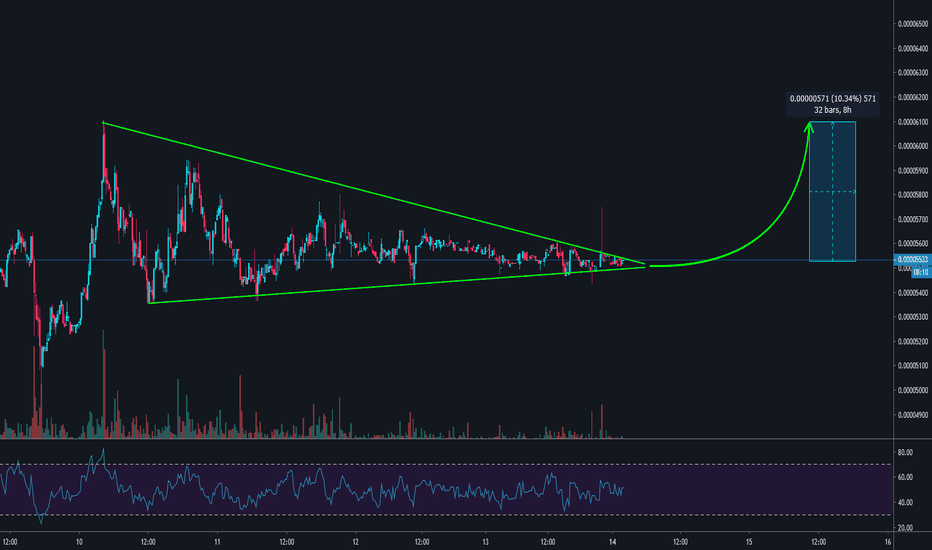Click the 0.00006000 price axis label
932x550 pixels.
pos(913,146)
